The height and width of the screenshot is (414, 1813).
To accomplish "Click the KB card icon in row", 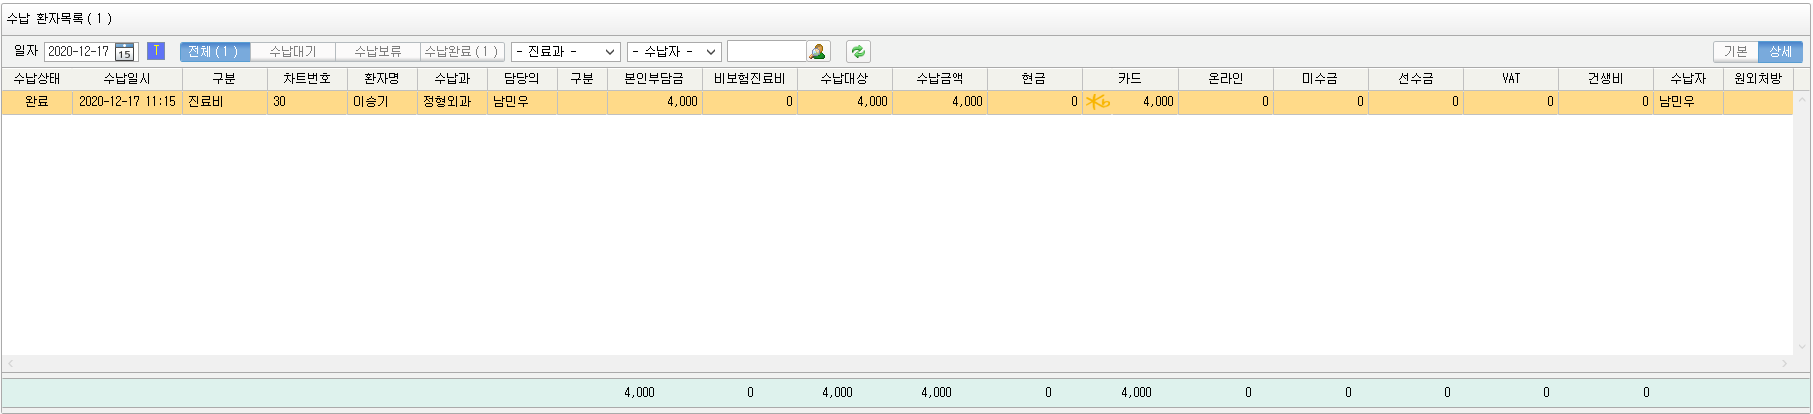I will (x=1098, y=102).
